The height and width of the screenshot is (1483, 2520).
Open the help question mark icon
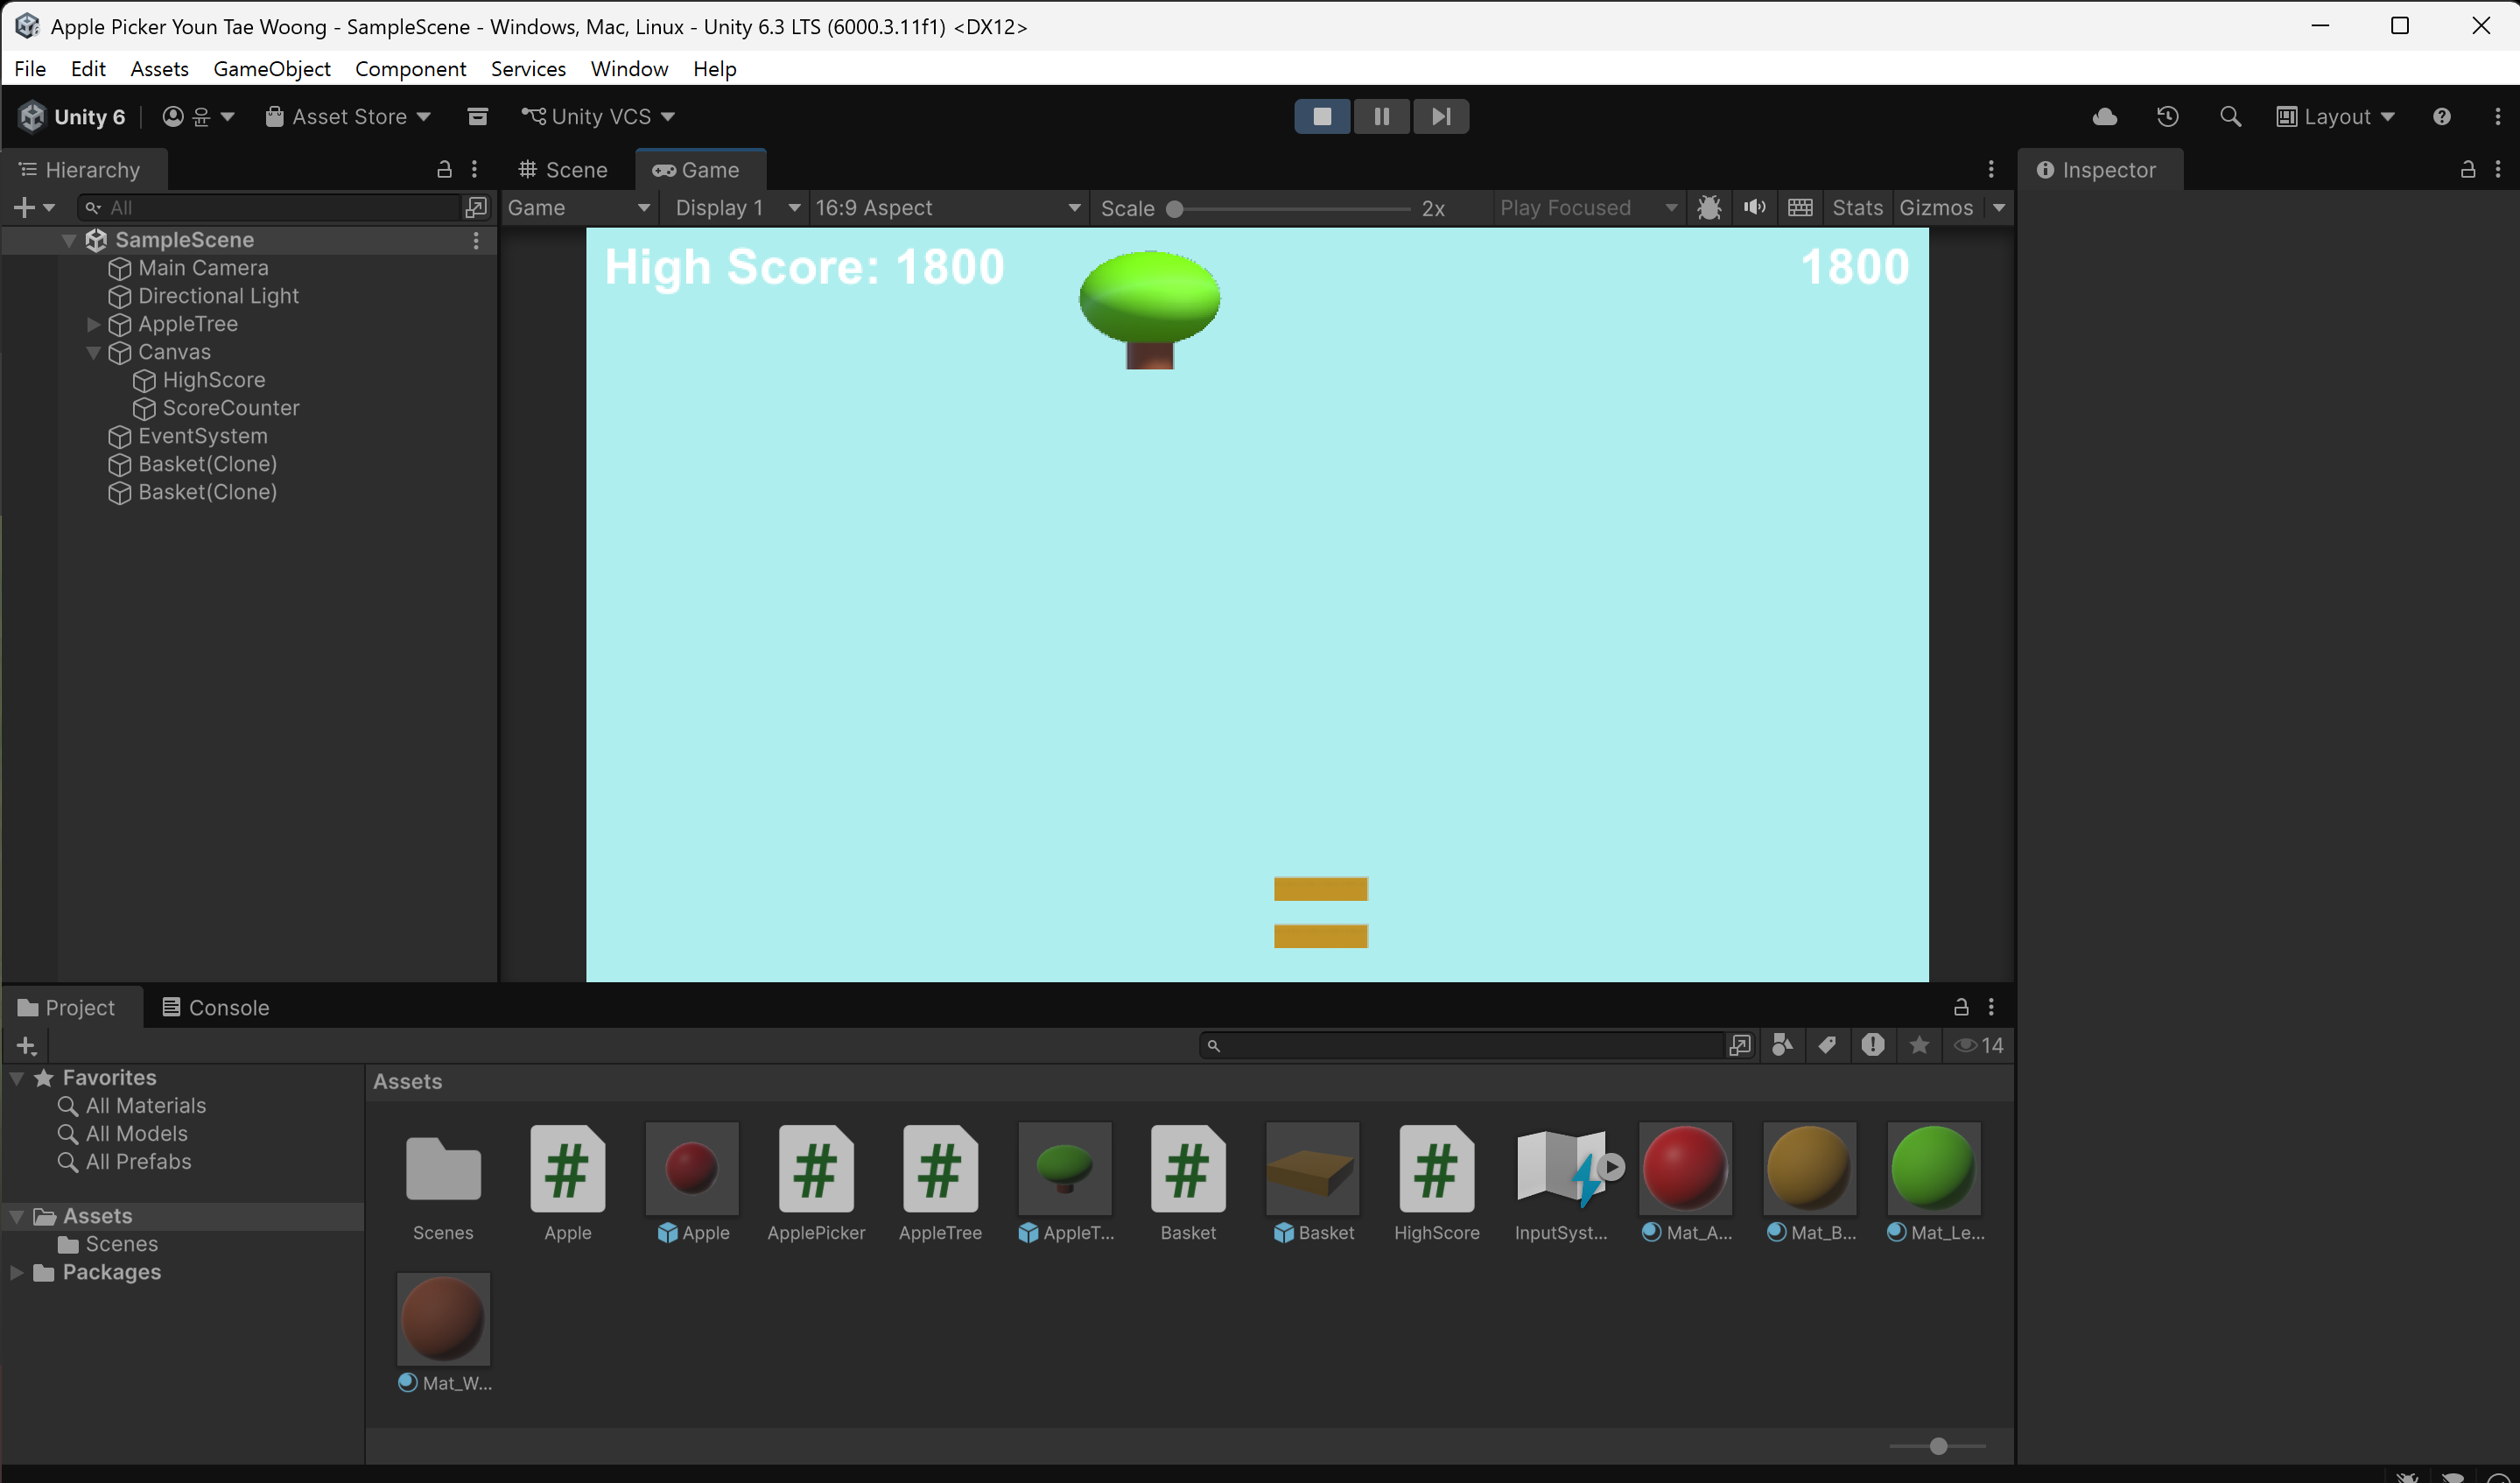click(x=2442, y=116)
